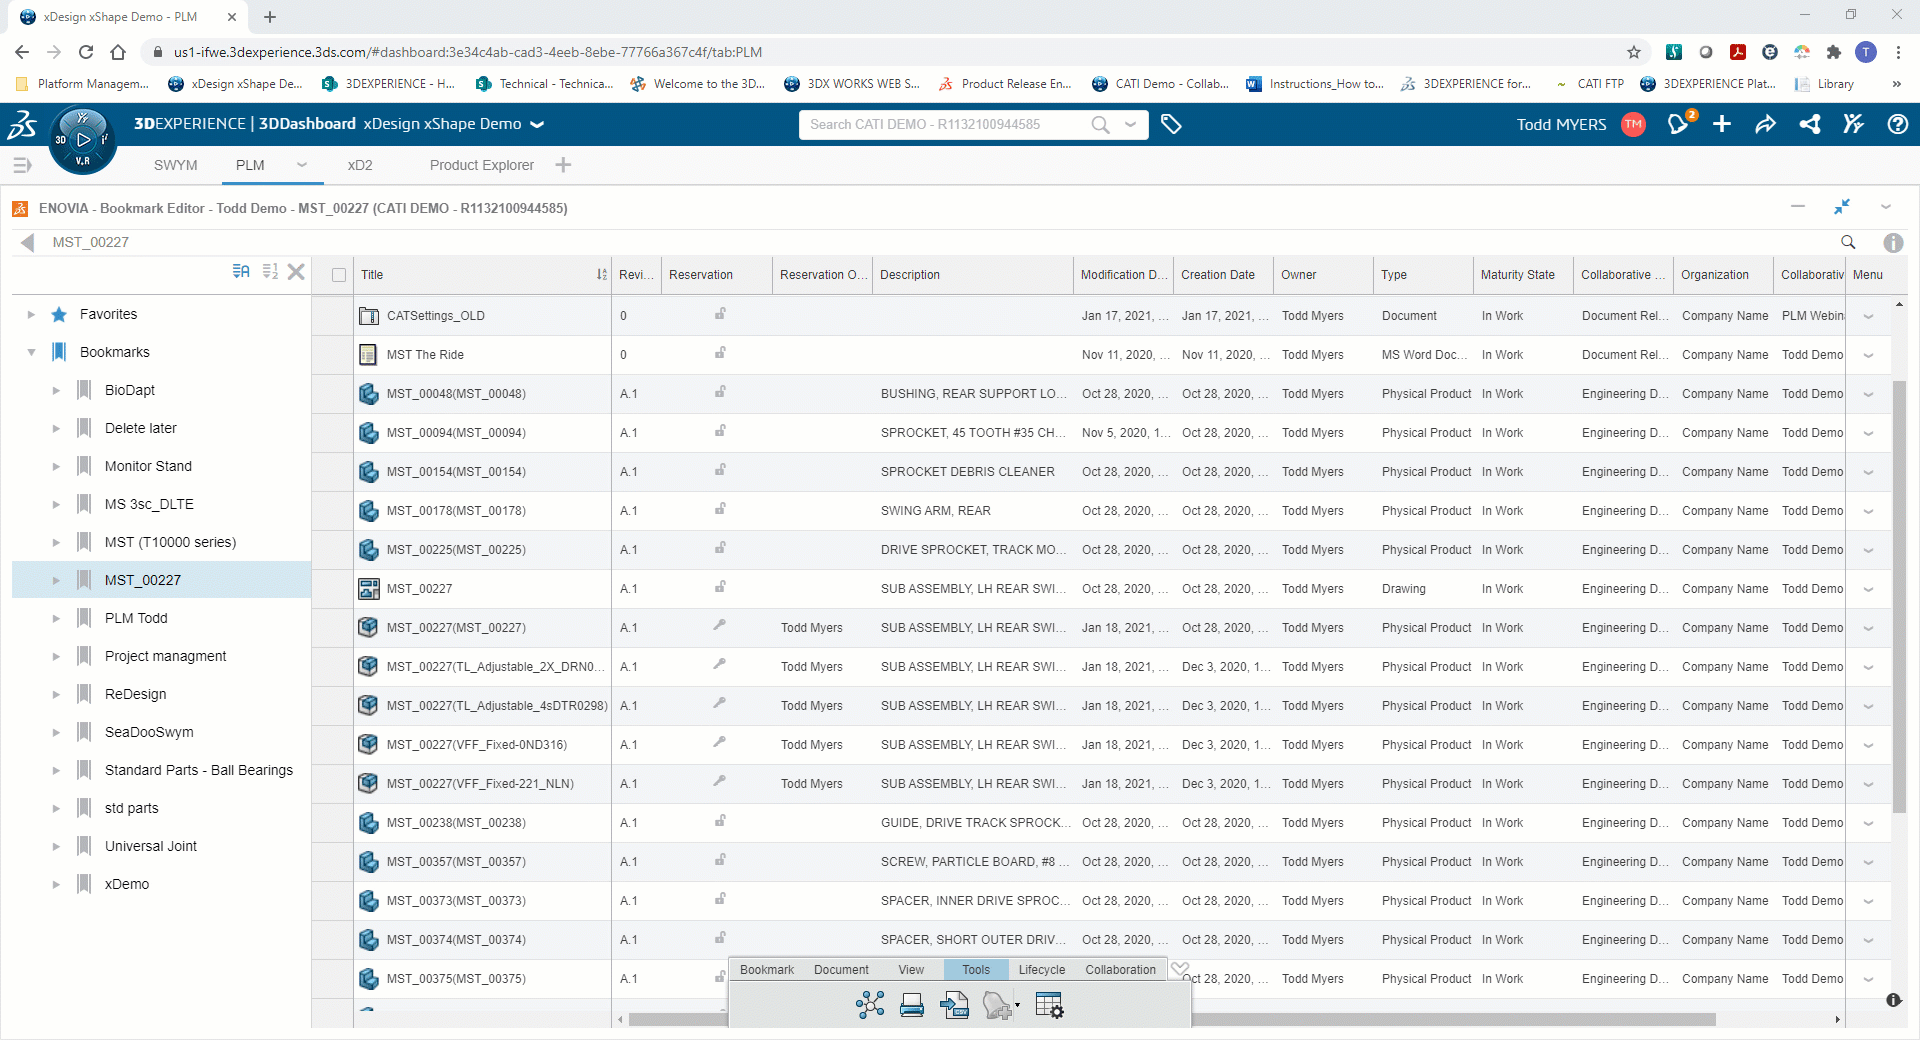Open the hamburger side menu icon

coord(22,165)
